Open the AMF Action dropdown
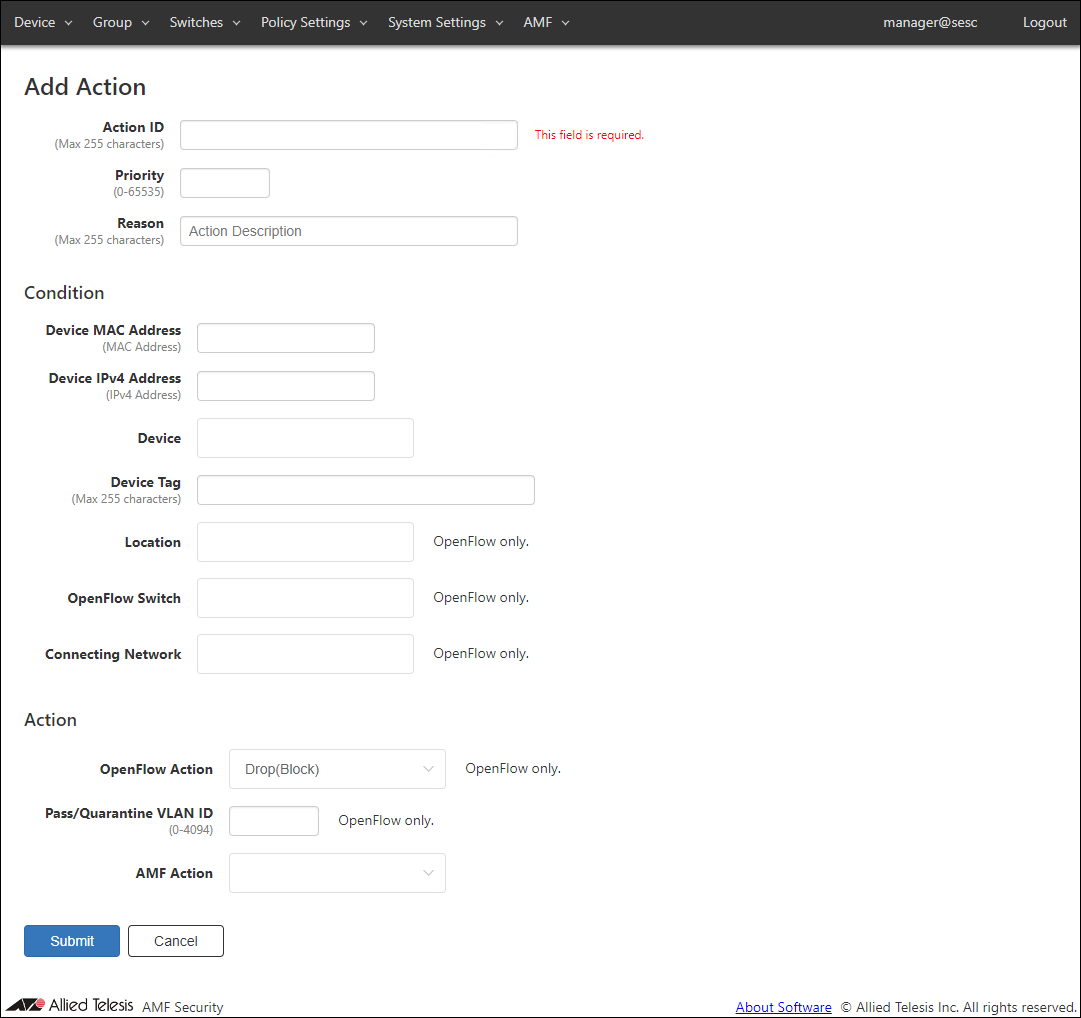 tap(337, 873)
